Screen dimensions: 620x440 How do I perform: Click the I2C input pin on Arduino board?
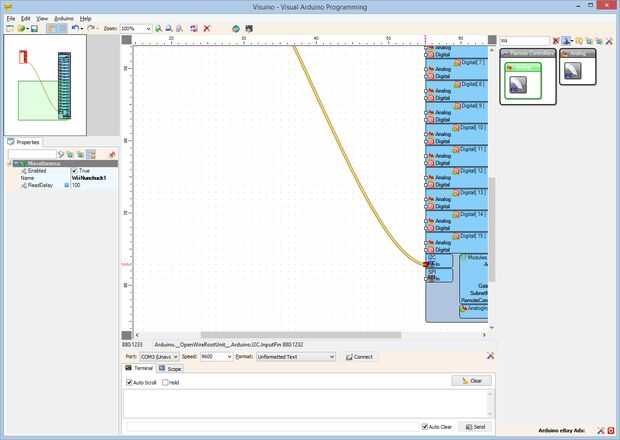[x=426, y=264]
